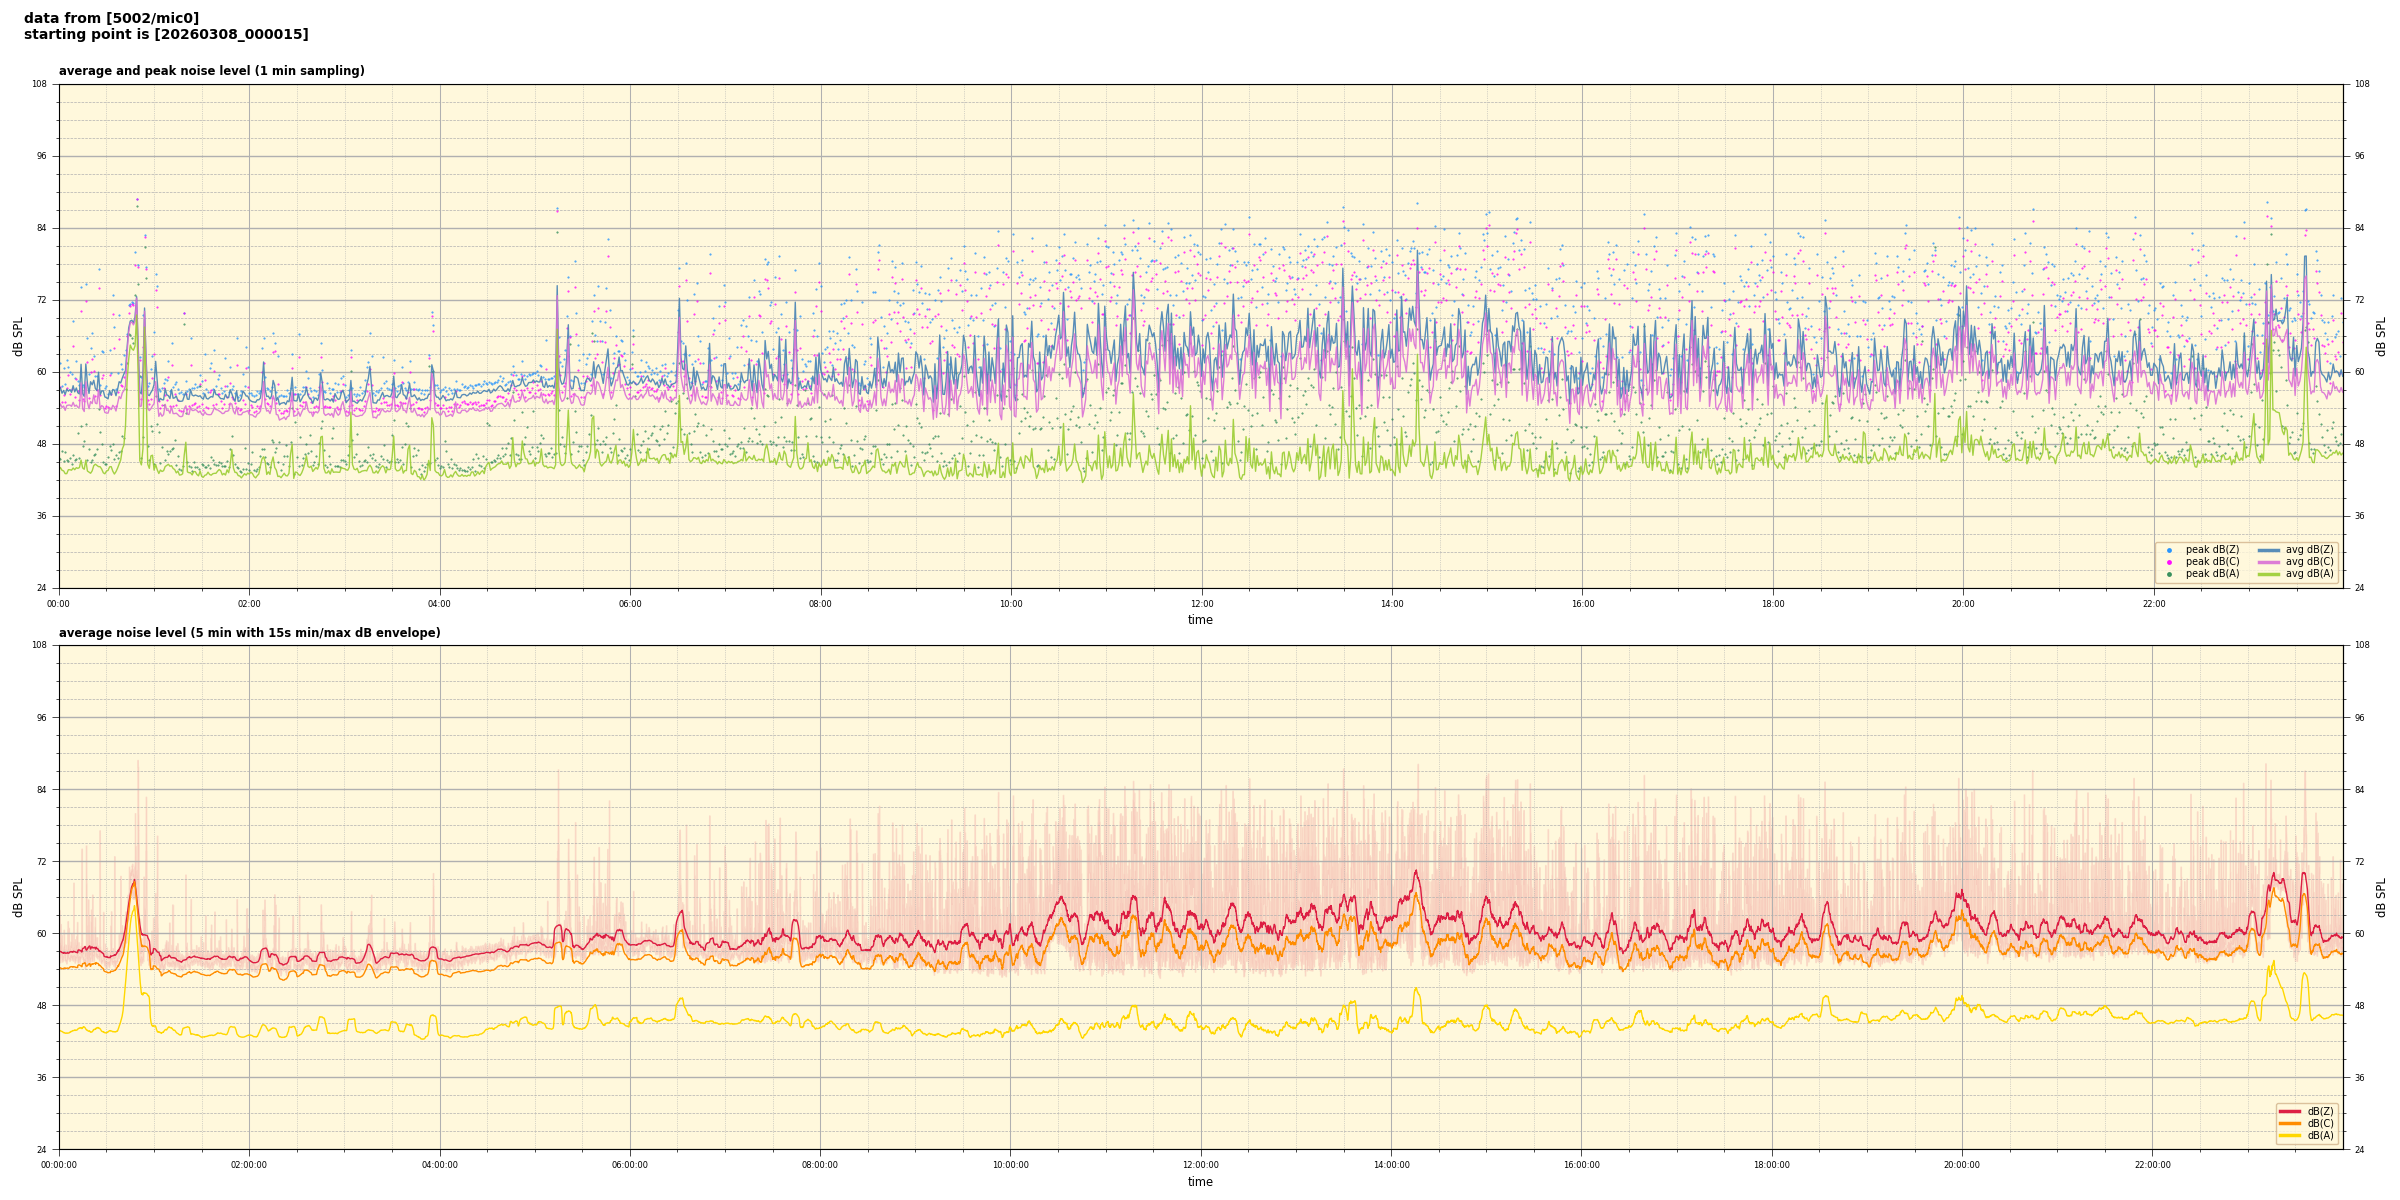
Task: Click the right 'dB SPL' label of the bottom chart
Action: click(2381, 897)
